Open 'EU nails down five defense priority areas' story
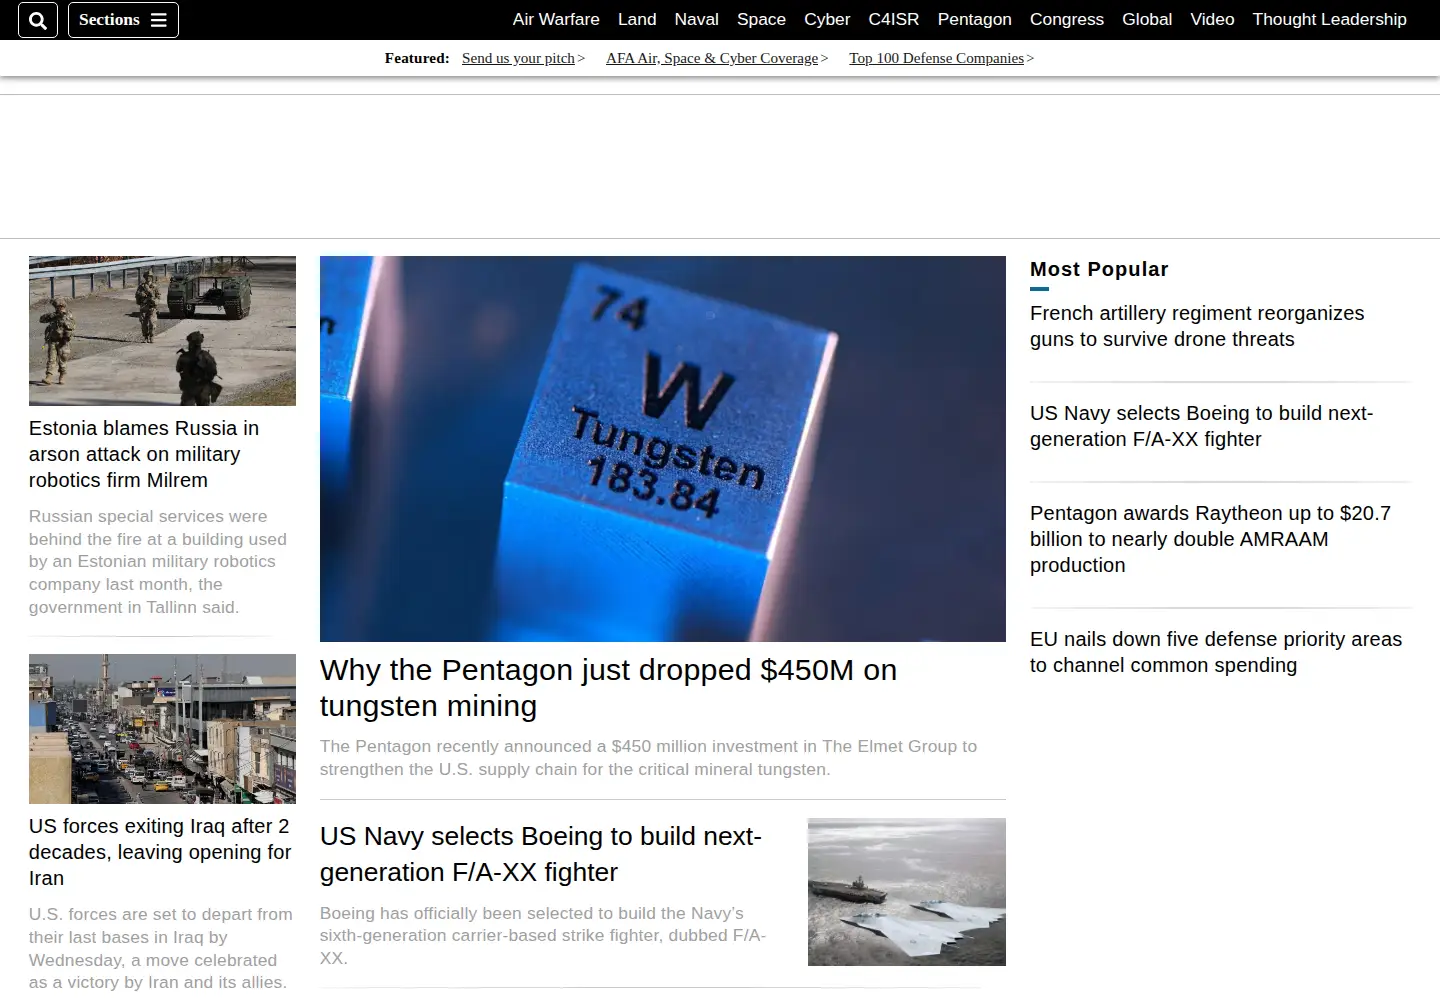Image resolution: width=1440 pixels, height=1000 pixels. point(1216,652)
